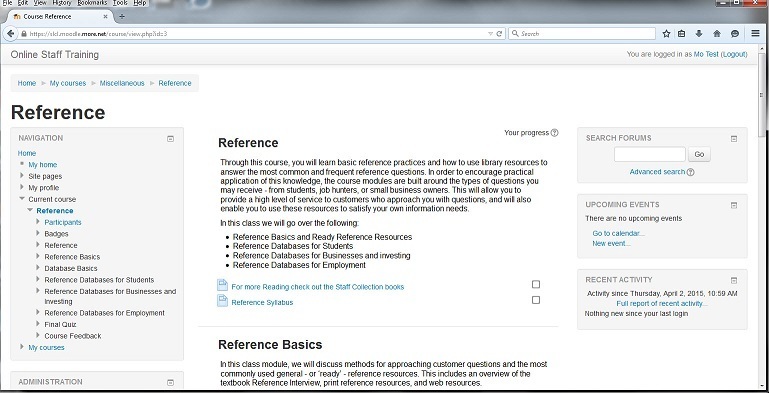
Task: Open the Help menu
Action: [x=140, y=3]
